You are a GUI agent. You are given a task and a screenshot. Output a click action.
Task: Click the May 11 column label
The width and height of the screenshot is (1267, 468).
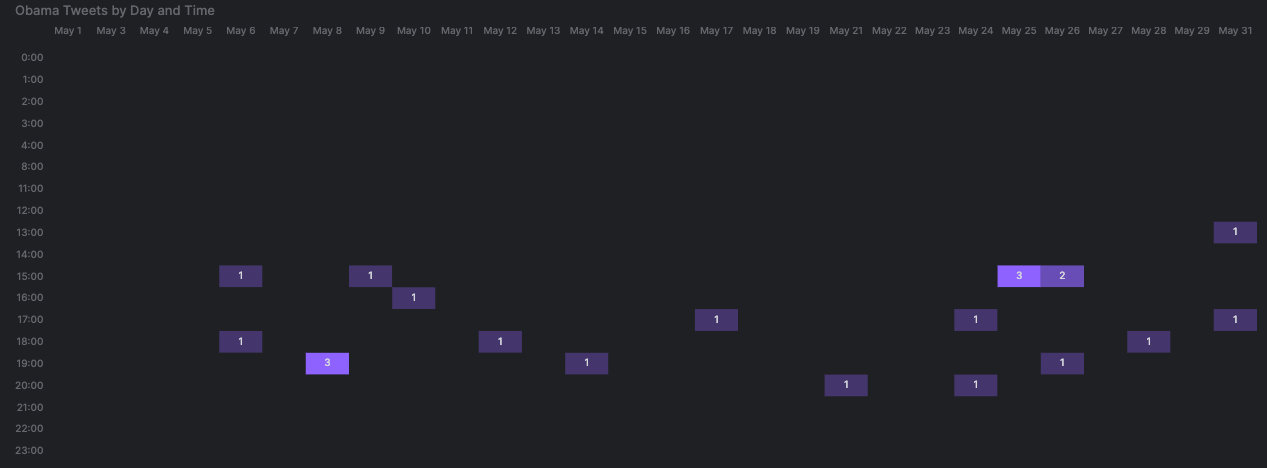tap(457, 31)
